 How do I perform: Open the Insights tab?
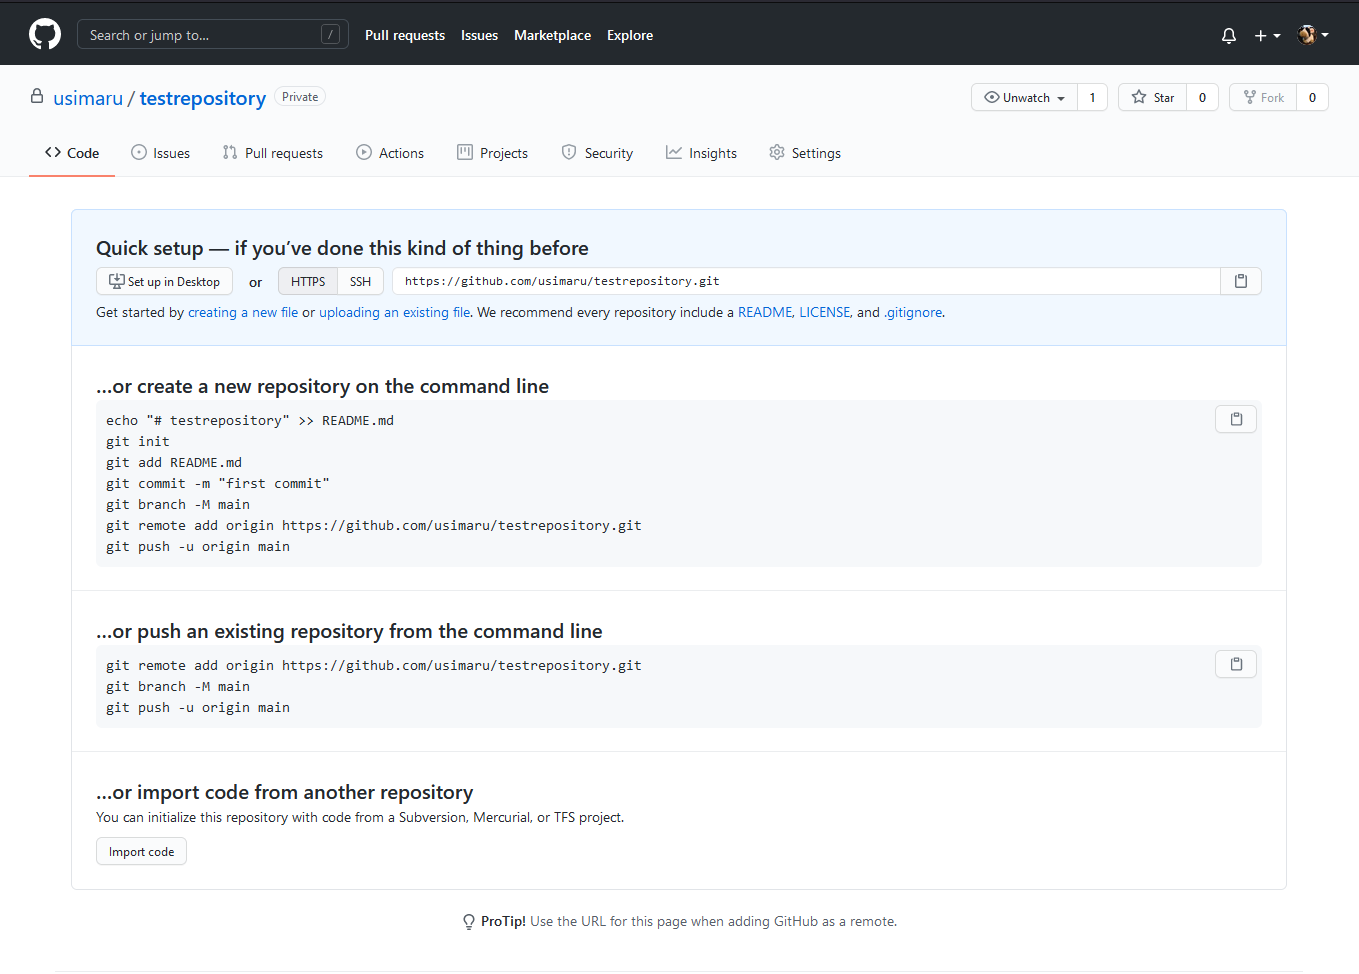tap(701, 153)
